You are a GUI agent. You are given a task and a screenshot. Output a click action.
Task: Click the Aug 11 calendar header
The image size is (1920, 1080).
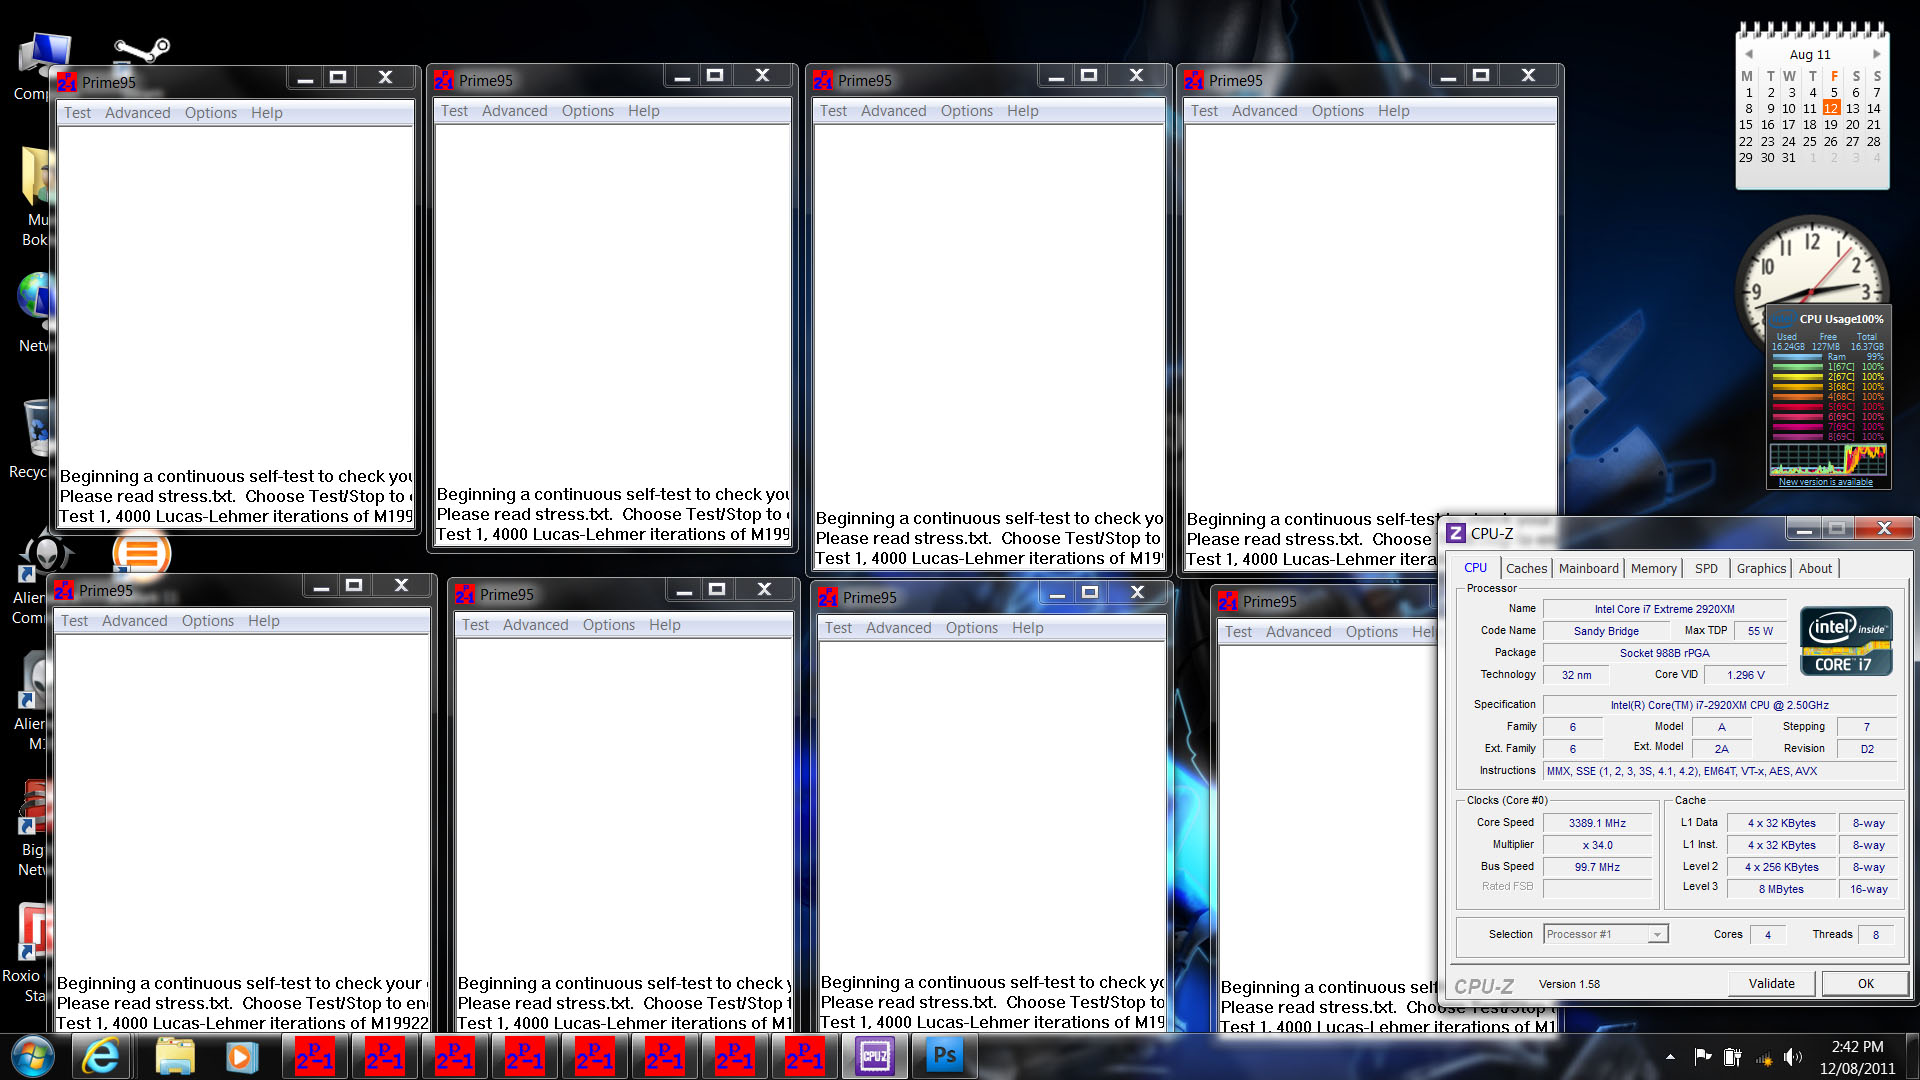pos(1810,54)
